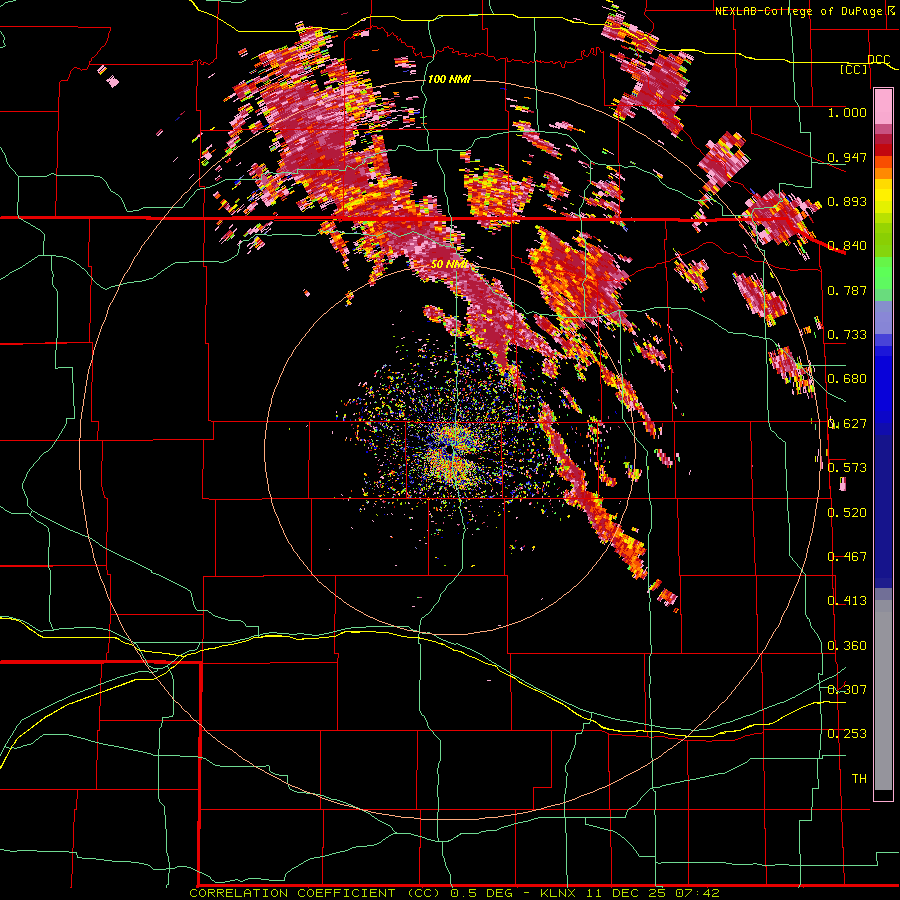Pick the light pink legend color segment
Screen dimensions: 900x900
point(883,107)
